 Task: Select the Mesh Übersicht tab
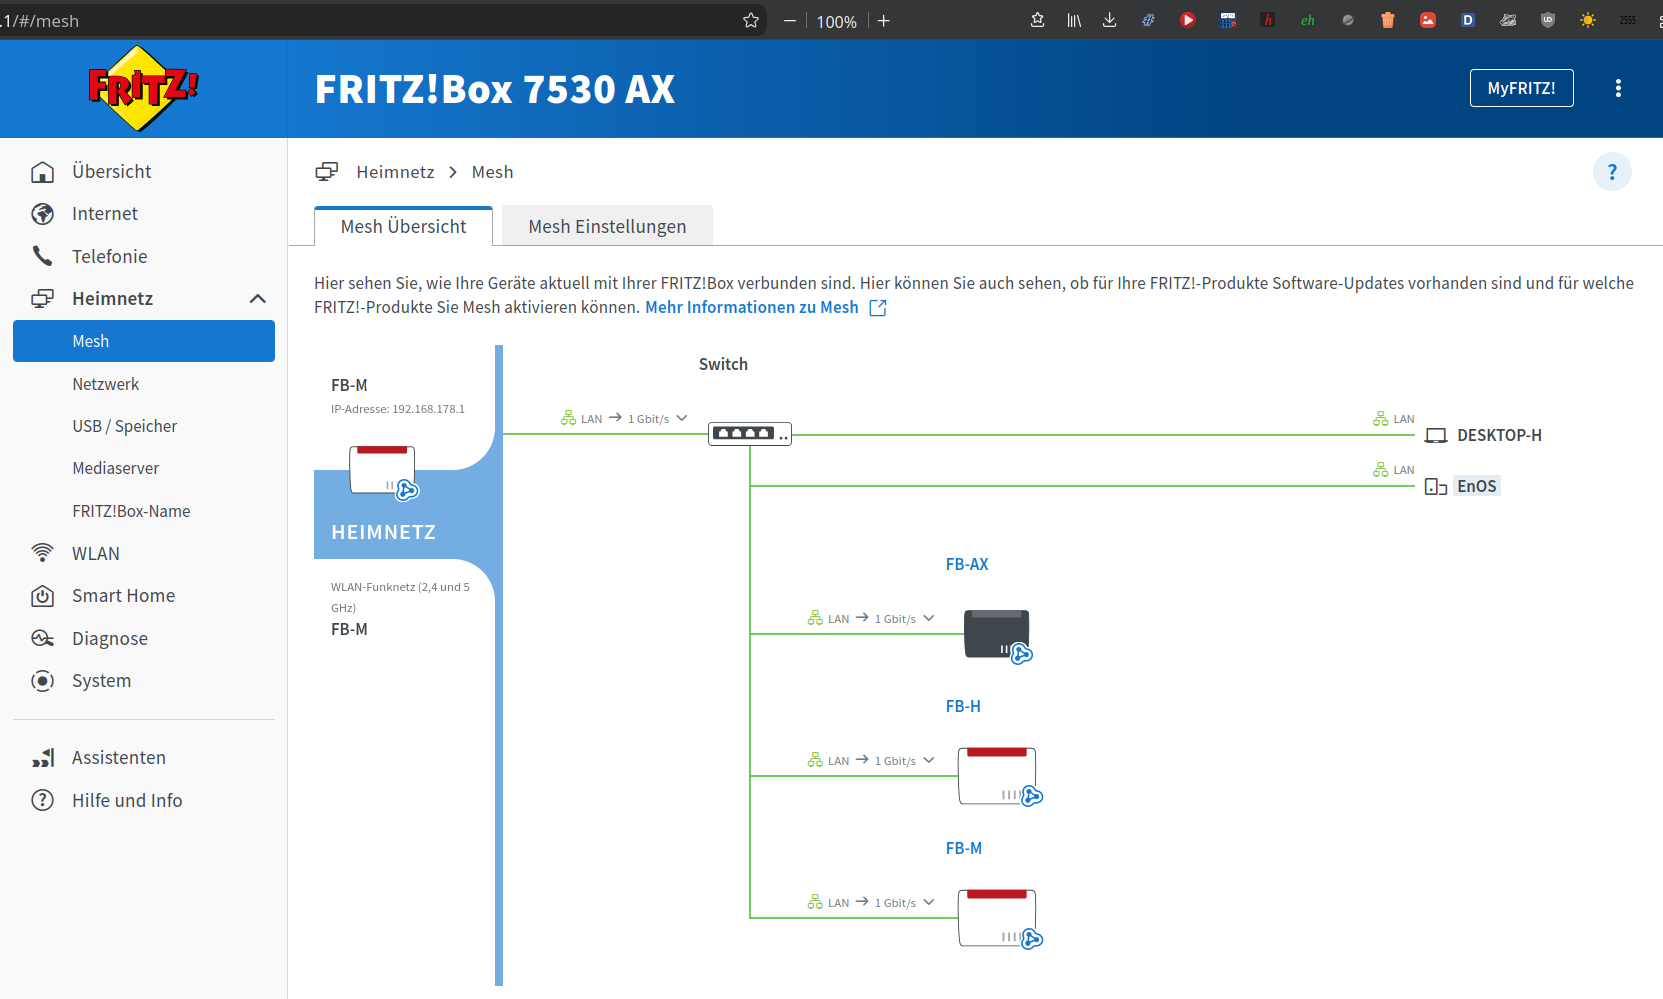pos(403,226)
